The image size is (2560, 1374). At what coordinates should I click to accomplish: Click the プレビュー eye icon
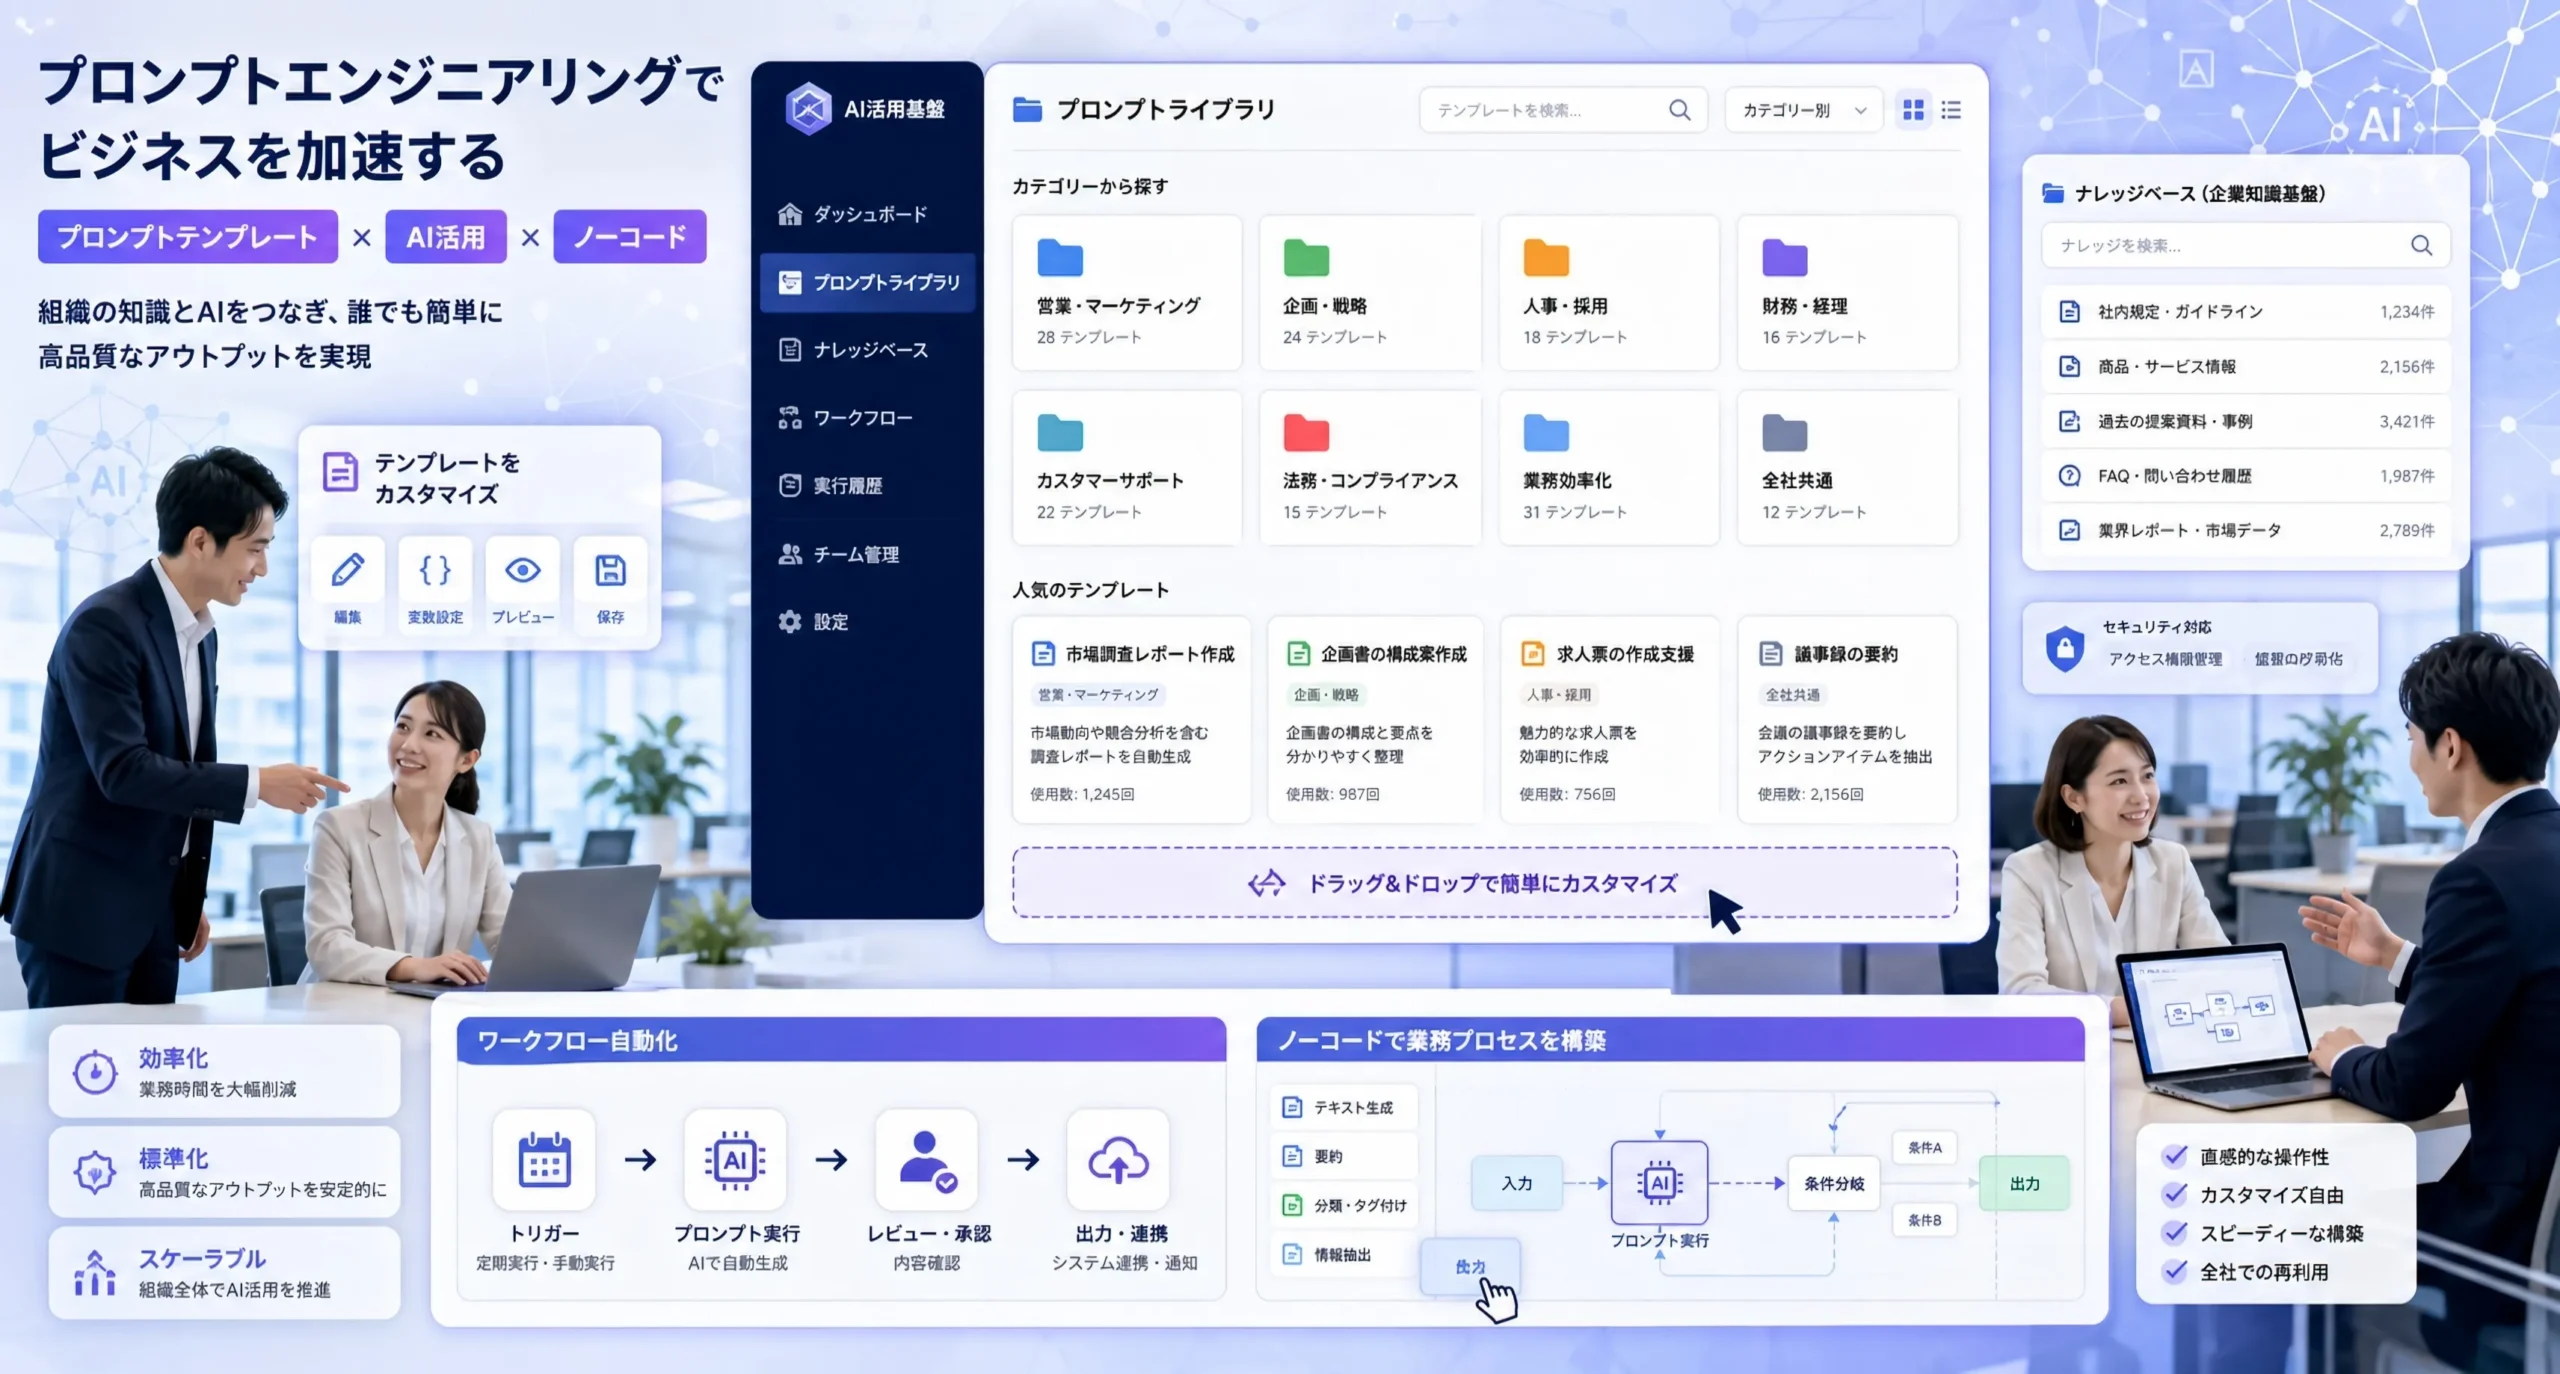523,570
